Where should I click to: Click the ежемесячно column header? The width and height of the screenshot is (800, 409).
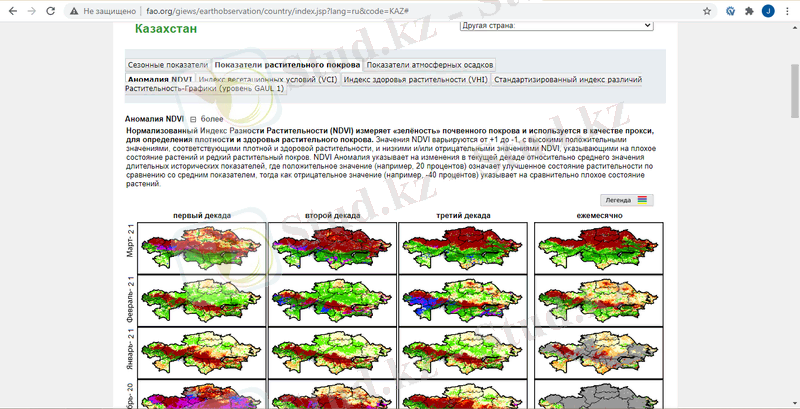pyautogui.click(x=599, y=216)
